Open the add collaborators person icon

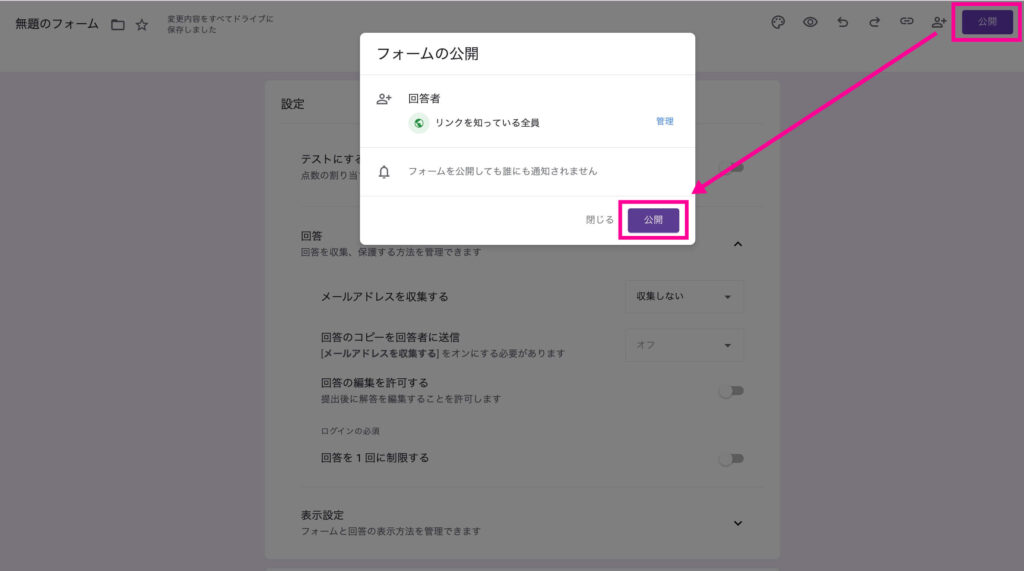[x=938, y=22]
